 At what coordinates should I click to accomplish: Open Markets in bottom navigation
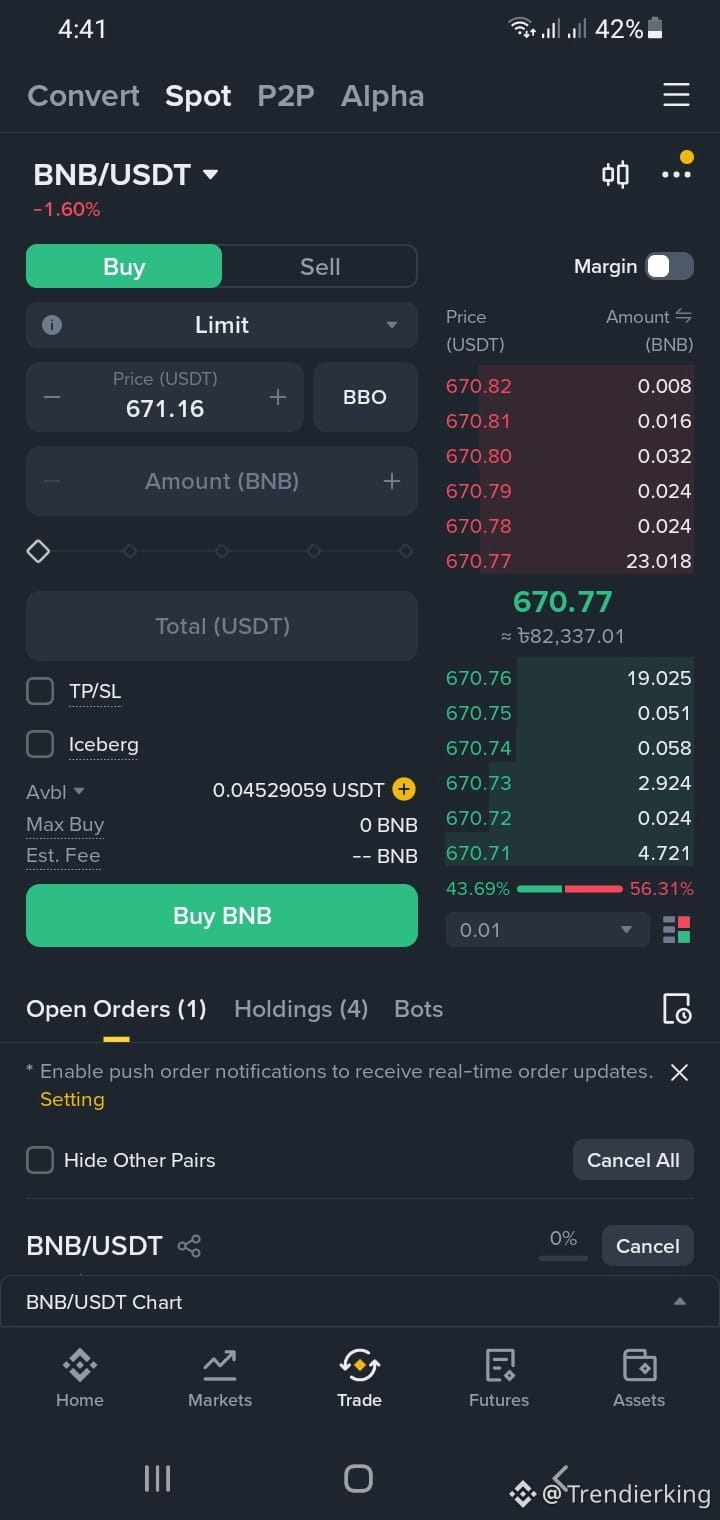(x=220, y=1378)
